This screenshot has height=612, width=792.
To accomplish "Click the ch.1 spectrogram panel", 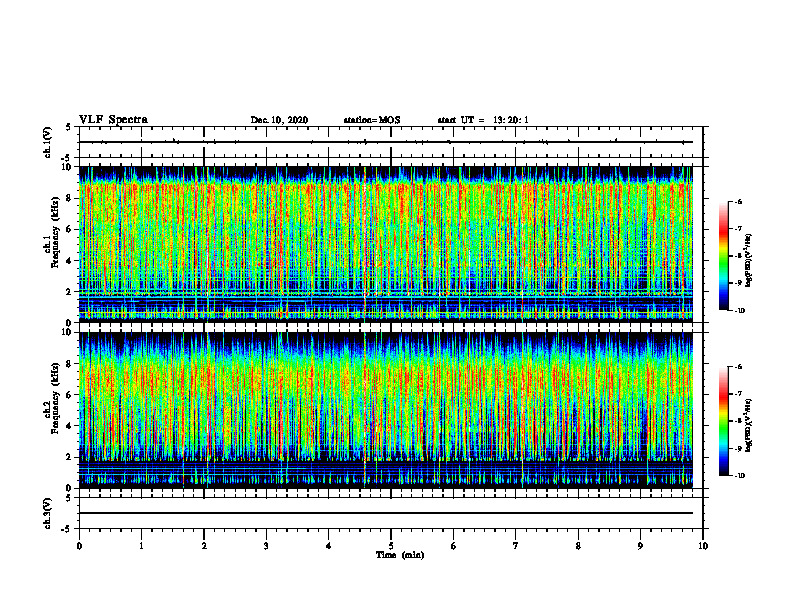I will 386,244.
